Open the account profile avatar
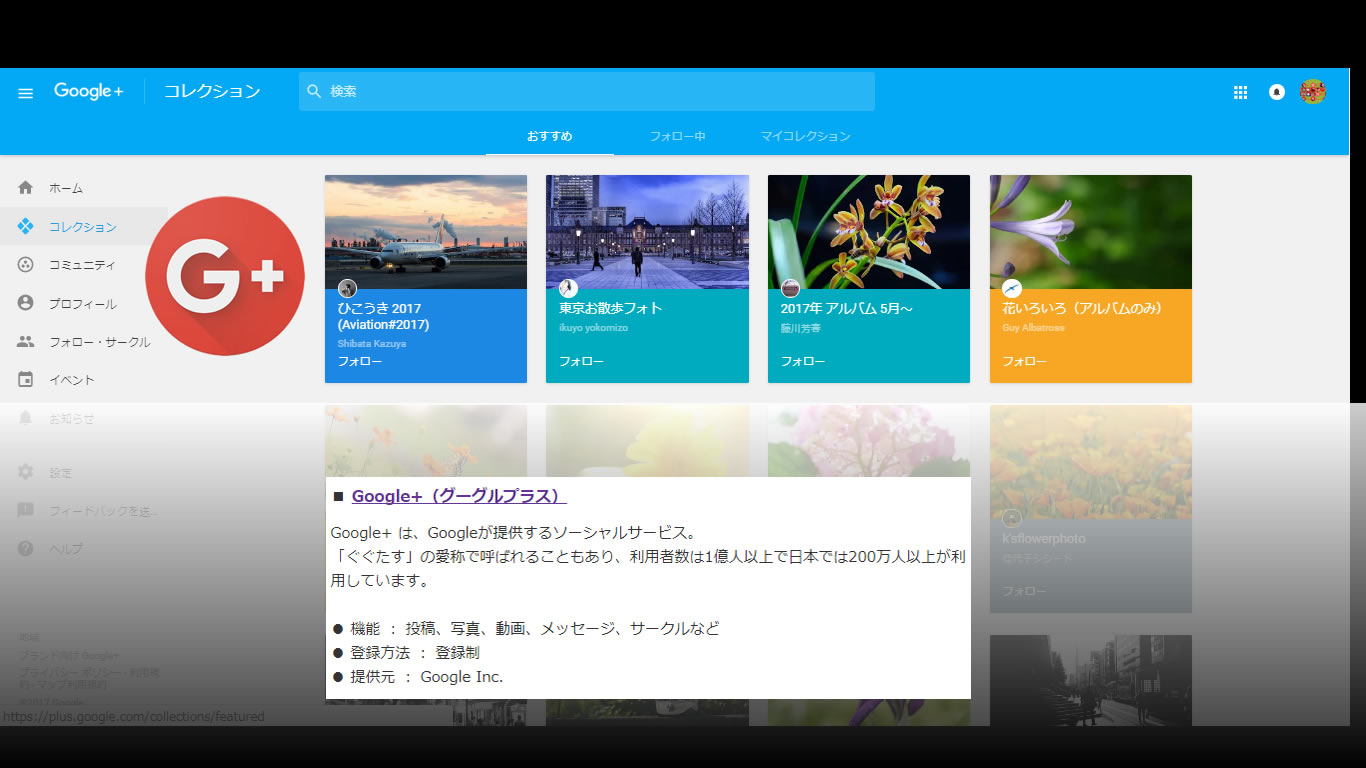 pyautogui.click(x=1312, y=92)
